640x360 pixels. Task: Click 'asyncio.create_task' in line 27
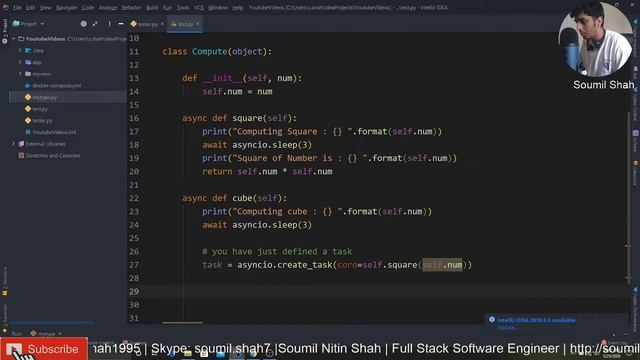(x=285, y=265)
